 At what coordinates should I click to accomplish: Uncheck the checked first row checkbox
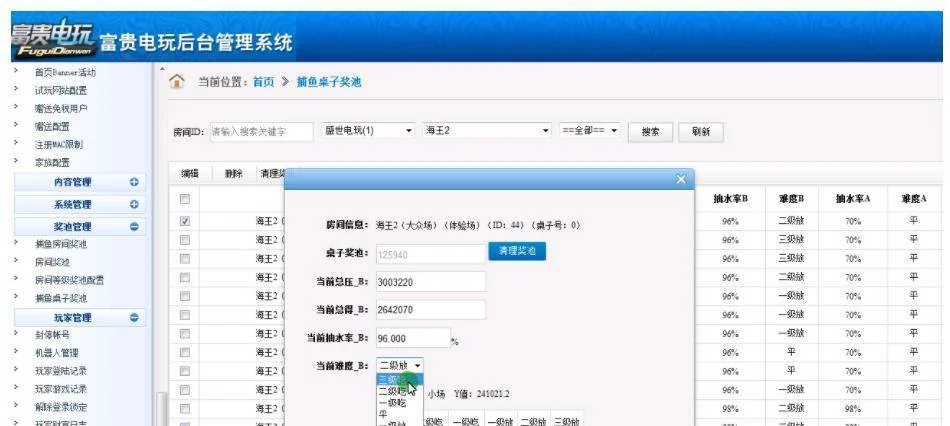point(185,221)
